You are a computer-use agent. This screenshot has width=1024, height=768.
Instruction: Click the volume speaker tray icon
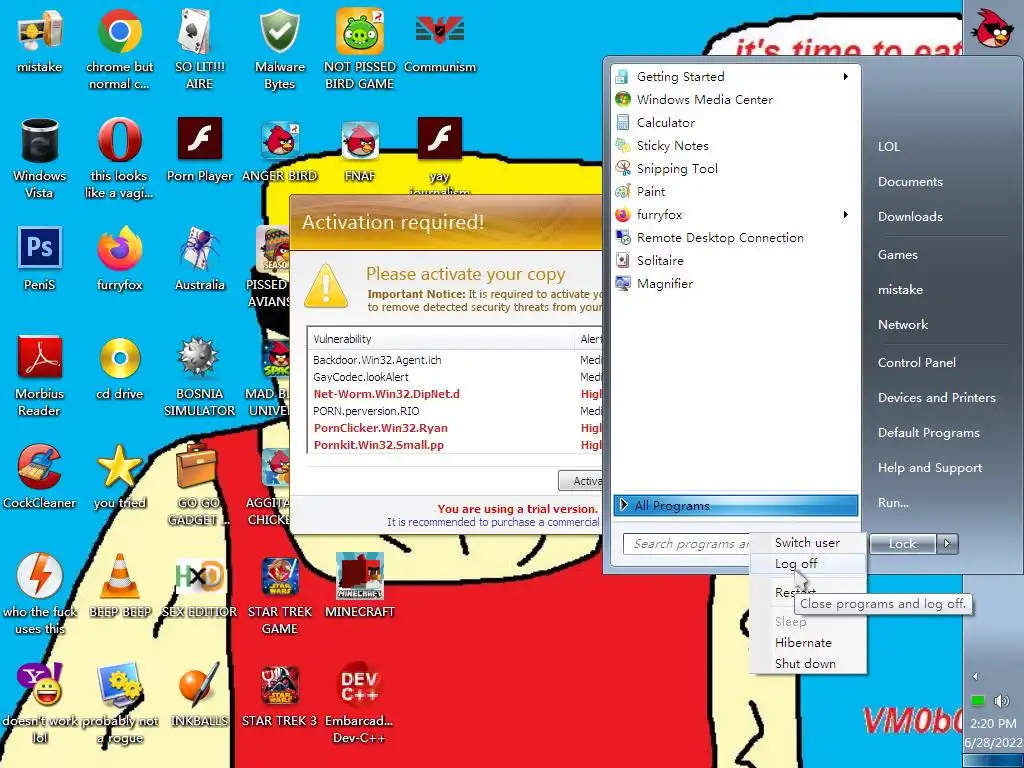click(1001, 701)
